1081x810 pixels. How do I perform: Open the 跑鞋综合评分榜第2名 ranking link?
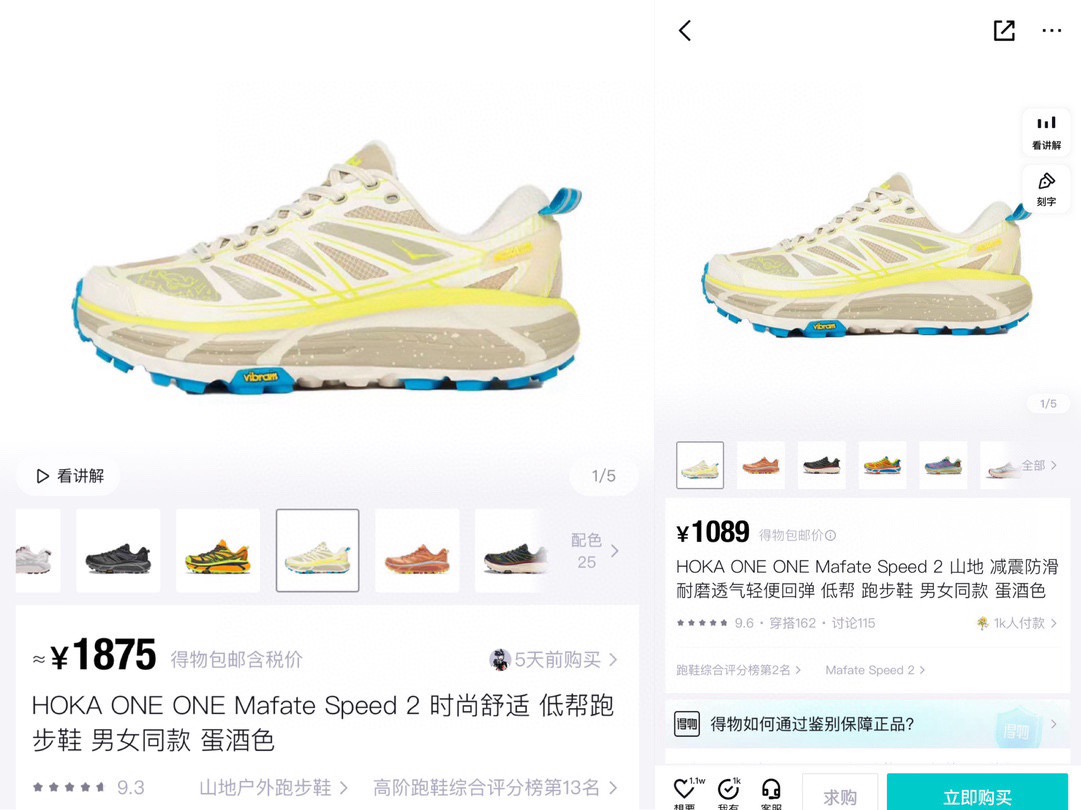point(738,670)
